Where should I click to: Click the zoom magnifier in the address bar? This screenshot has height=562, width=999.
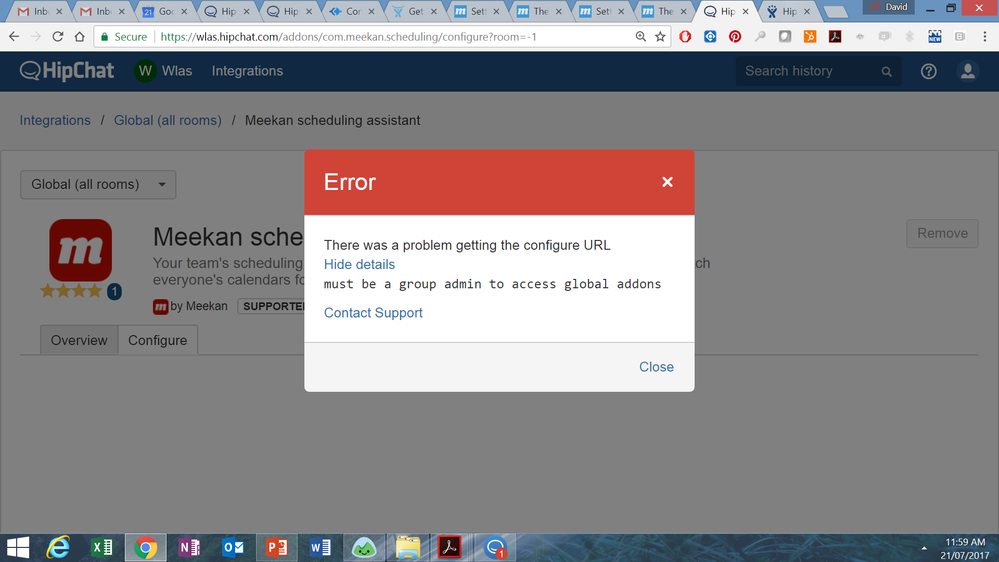tap(640, 37)
